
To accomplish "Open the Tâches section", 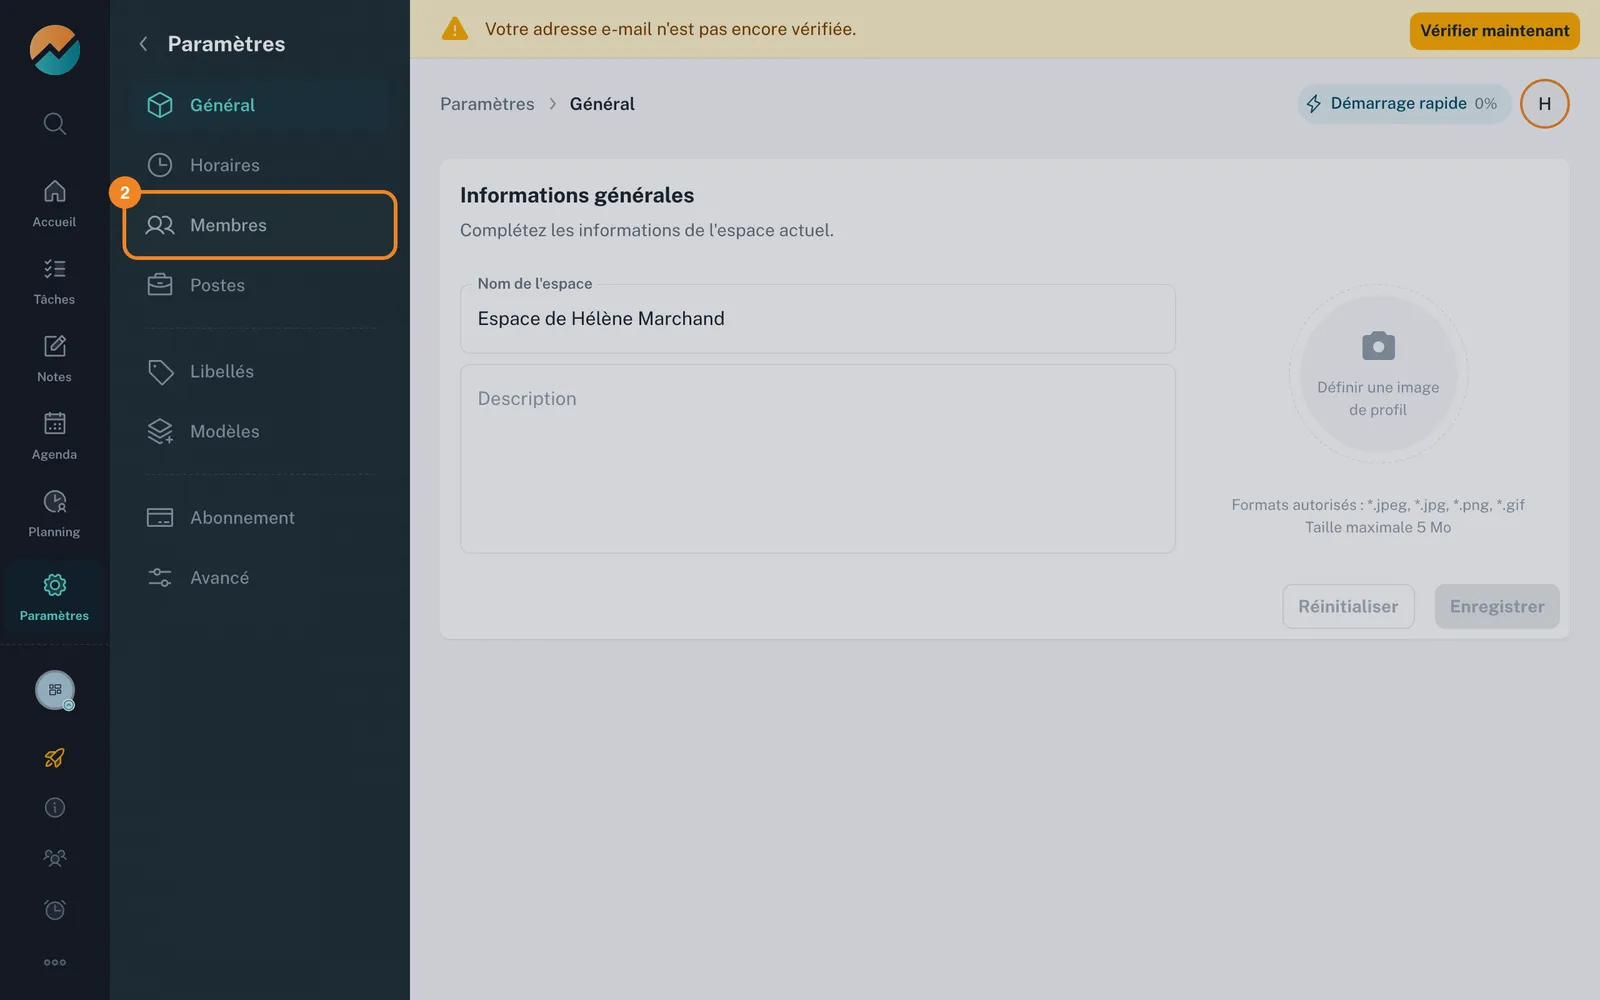I will [54, 282].
